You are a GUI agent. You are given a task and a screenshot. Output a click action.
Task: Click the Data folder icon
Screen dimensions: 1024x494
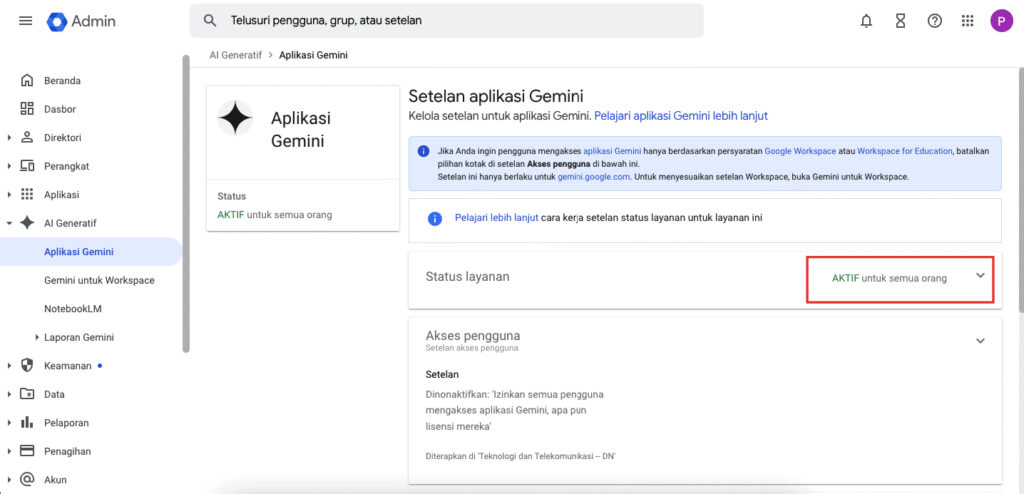click(27, 394)
